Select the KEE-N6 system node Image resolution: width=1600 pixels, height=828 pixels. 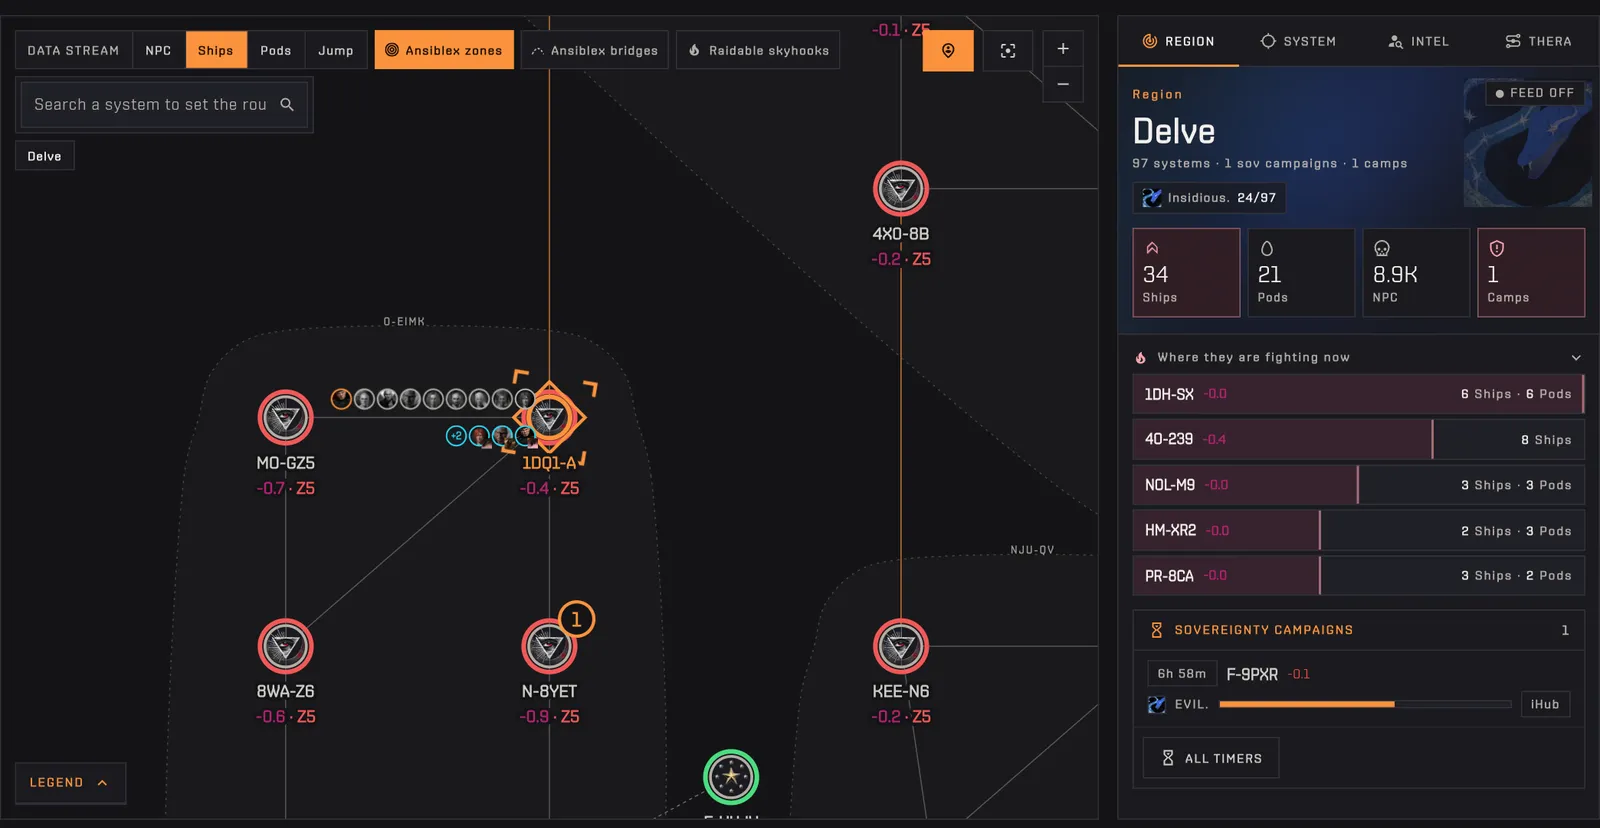coord(901,646)
